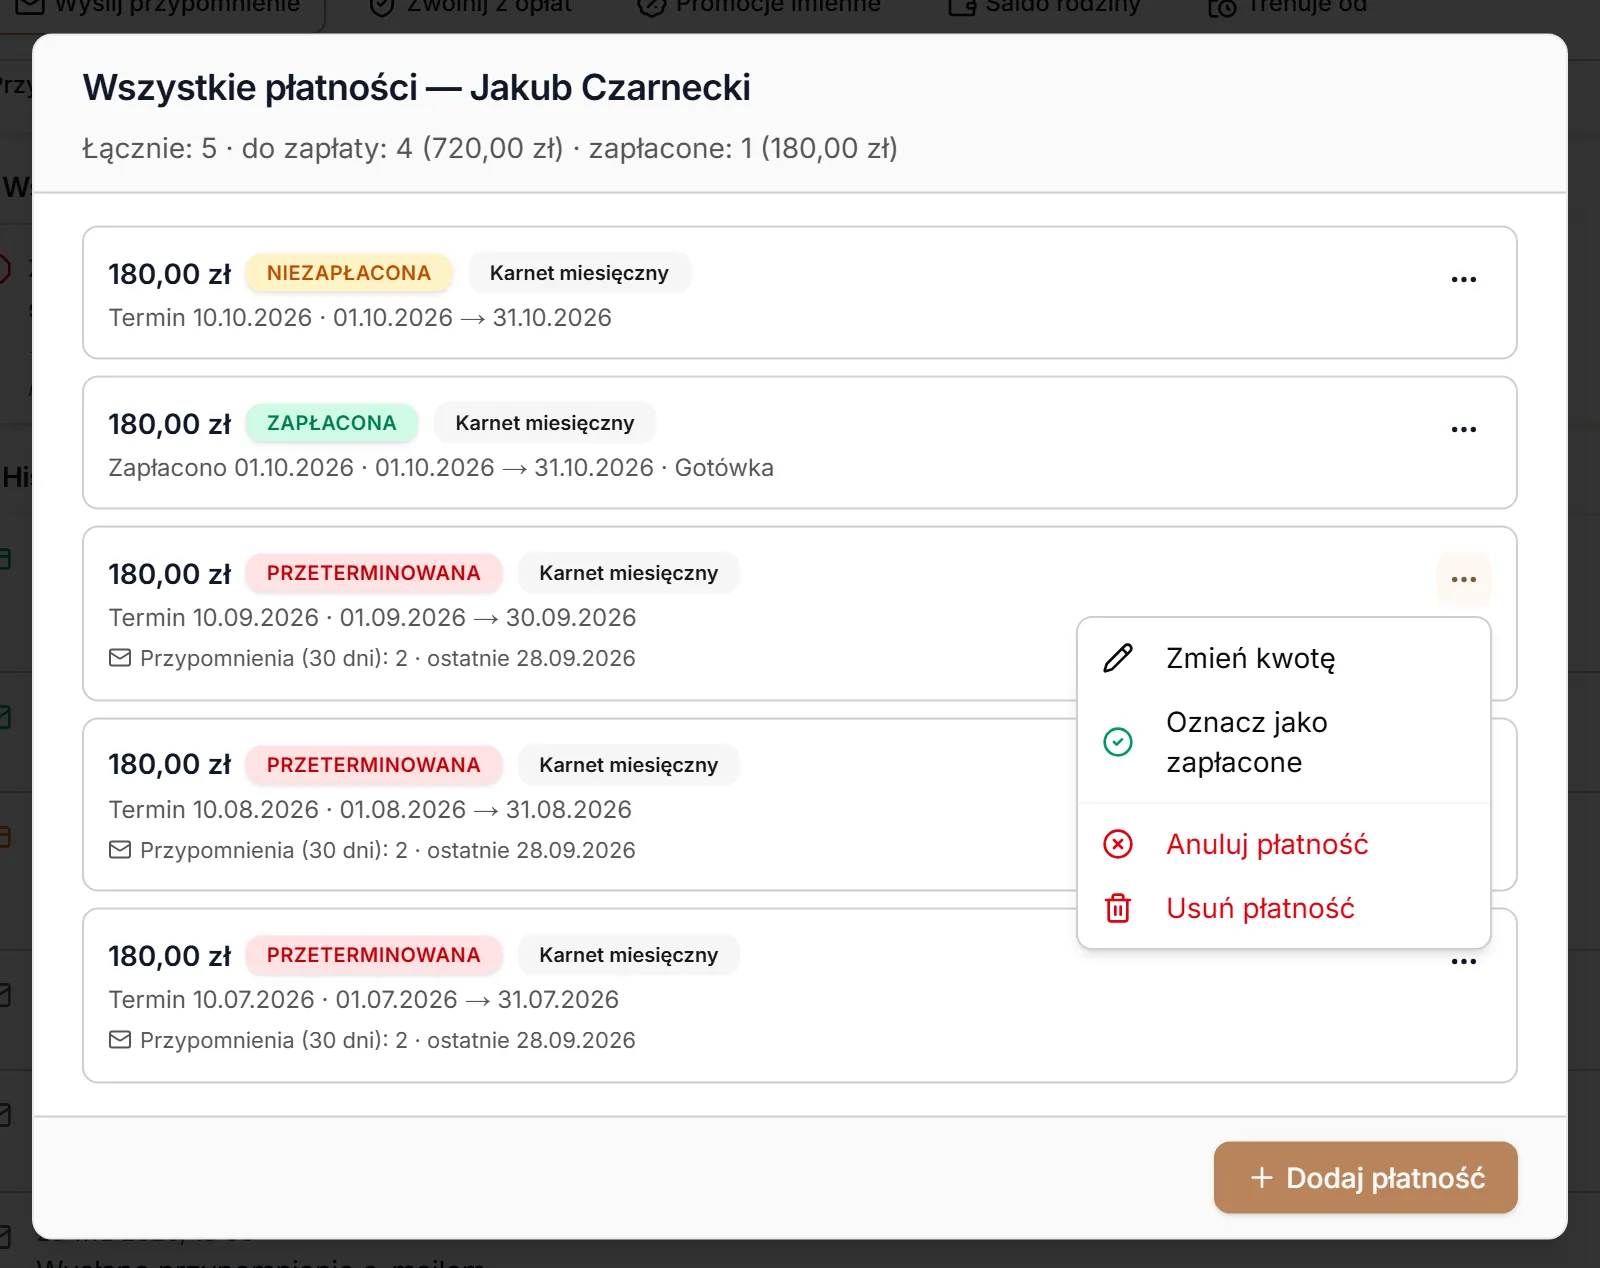Image resolution: width=1600 pixels, height=1268 pixels.
Task: Click the Przypomnienia text in the 10.09.2026 payment
Action: 388,658
